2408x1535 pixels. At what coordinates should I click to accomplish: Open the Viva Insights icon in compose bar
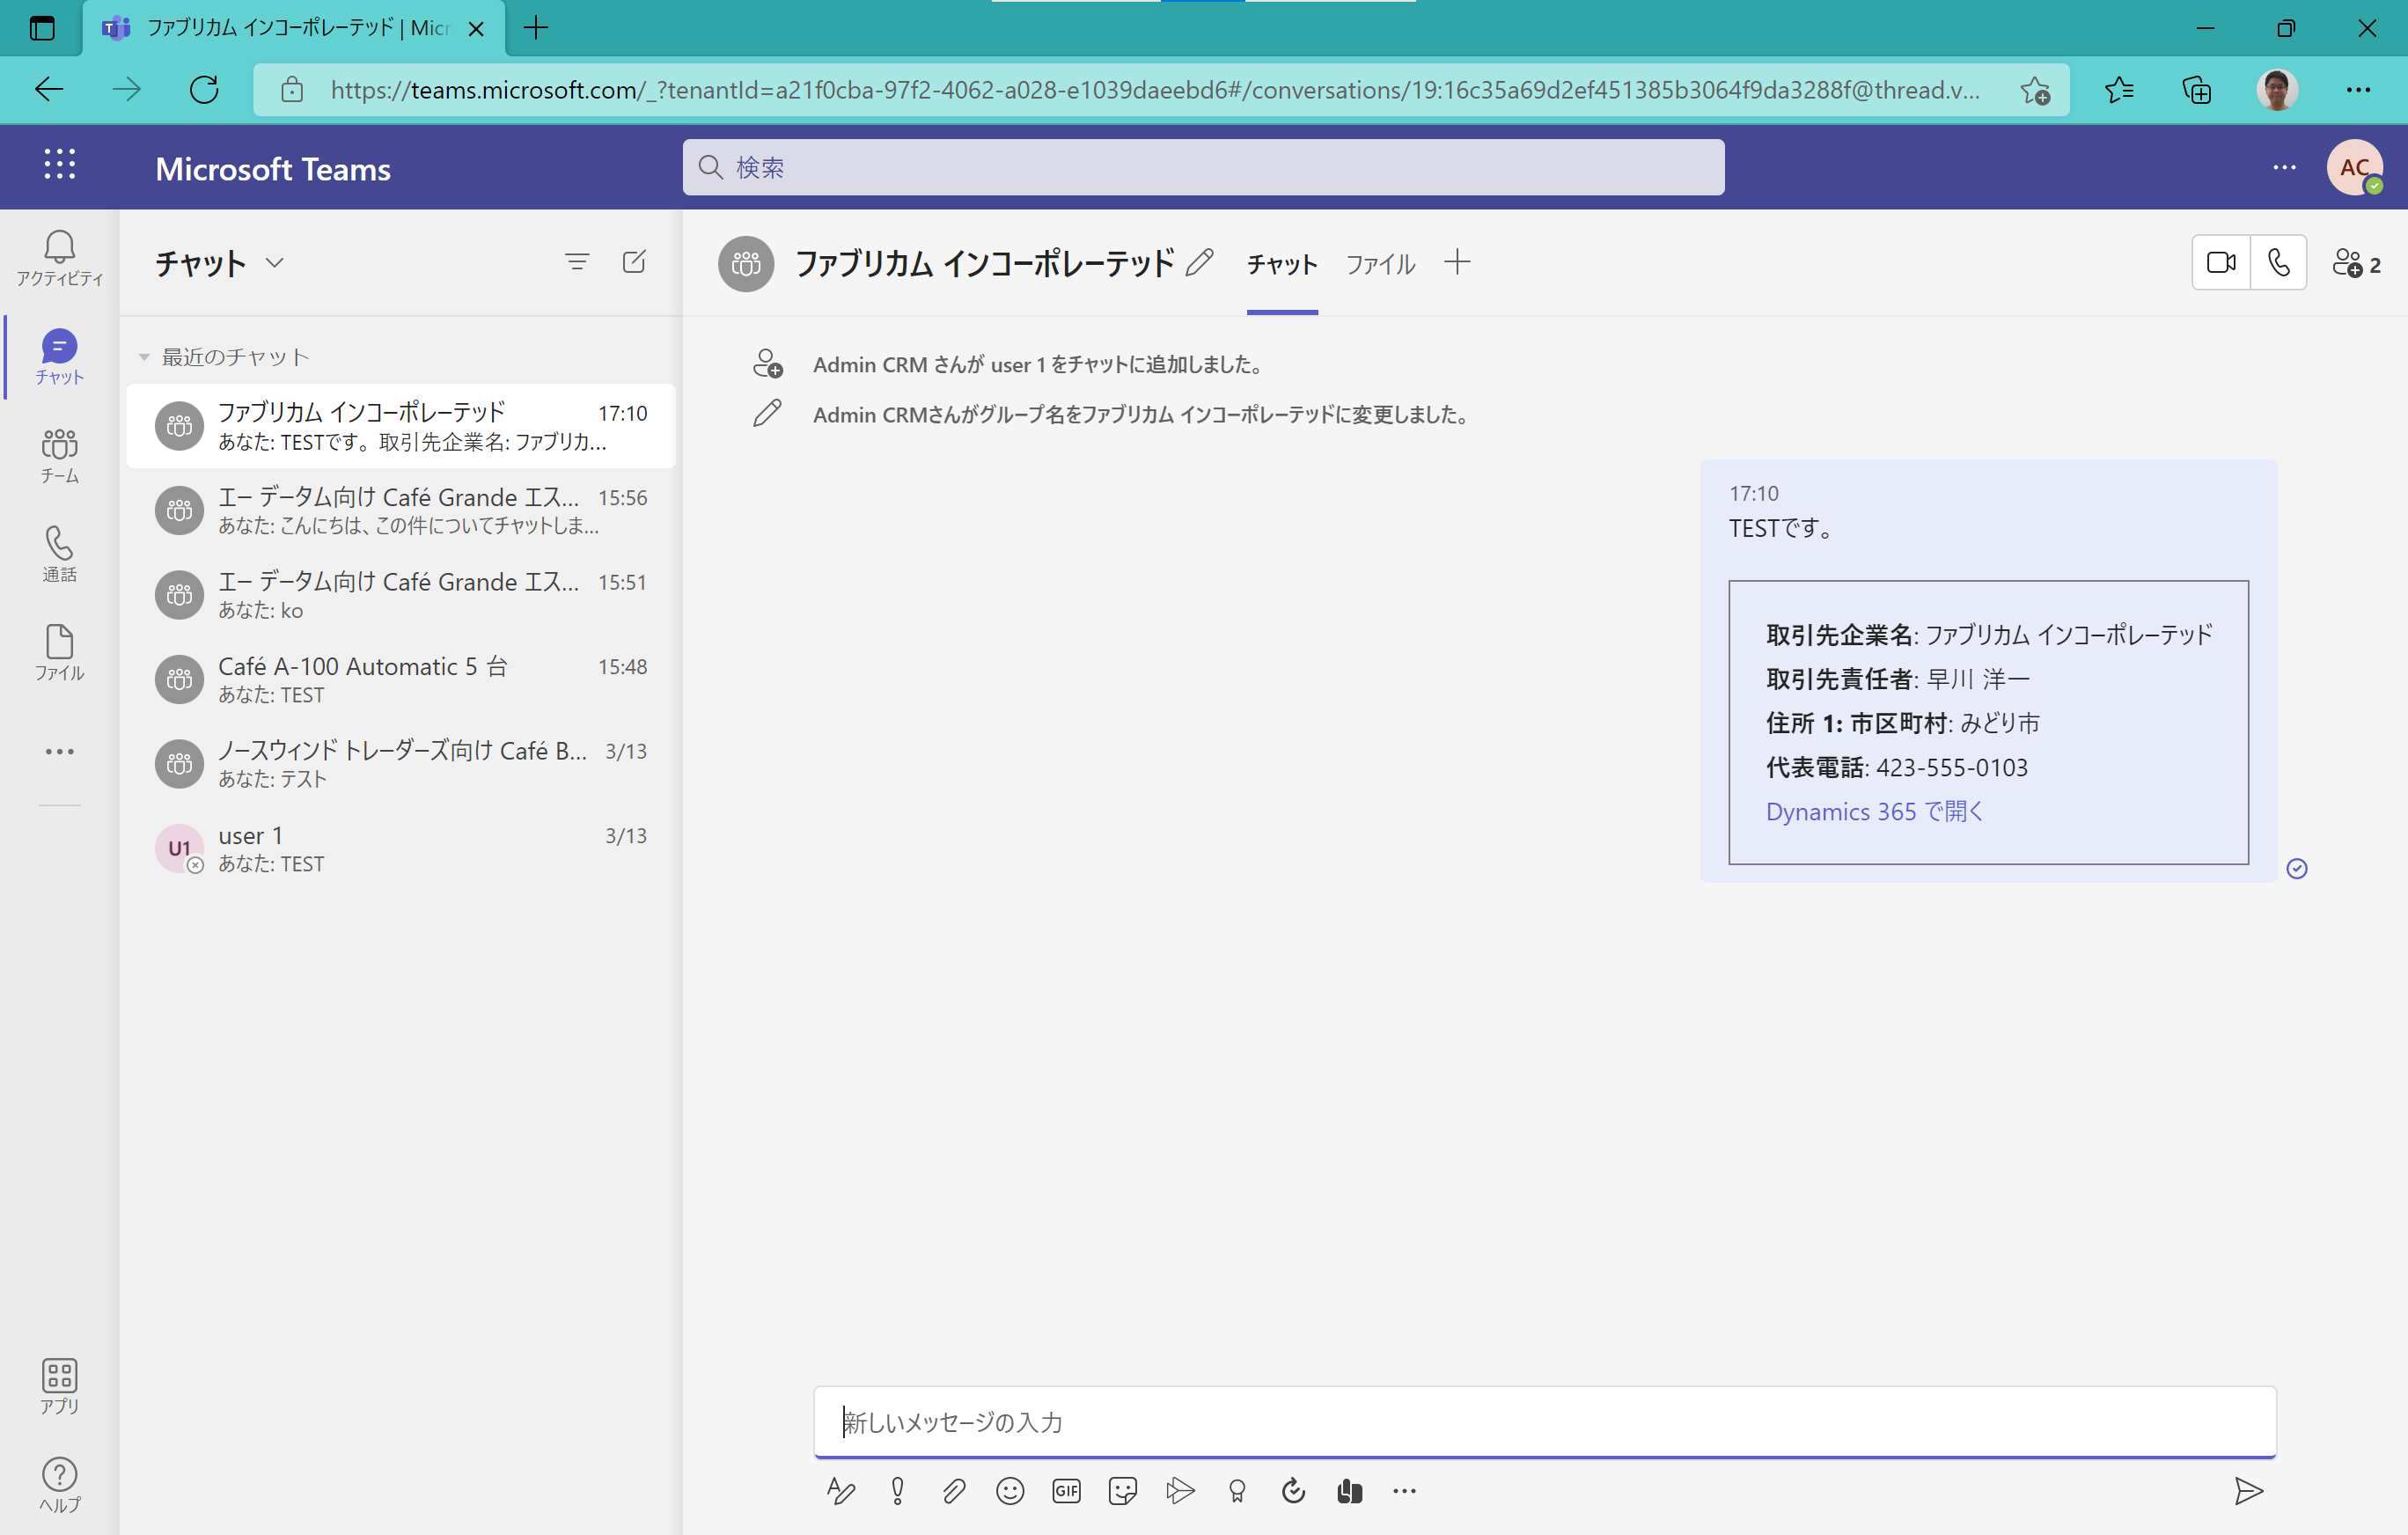1349,1491
